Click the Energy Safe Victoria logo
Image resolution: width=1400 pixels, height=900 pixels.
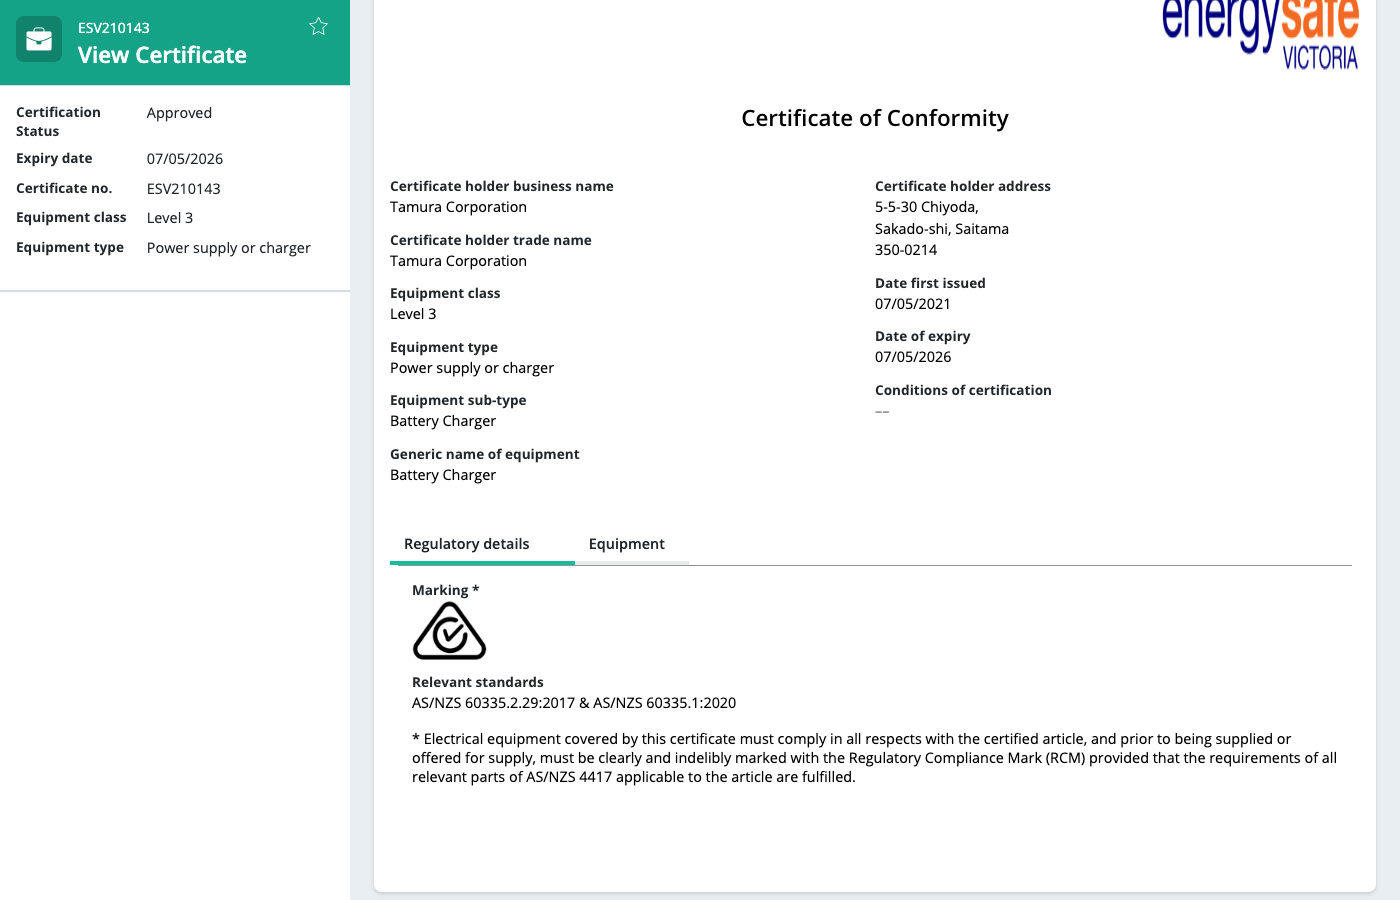coord(1260,33)
